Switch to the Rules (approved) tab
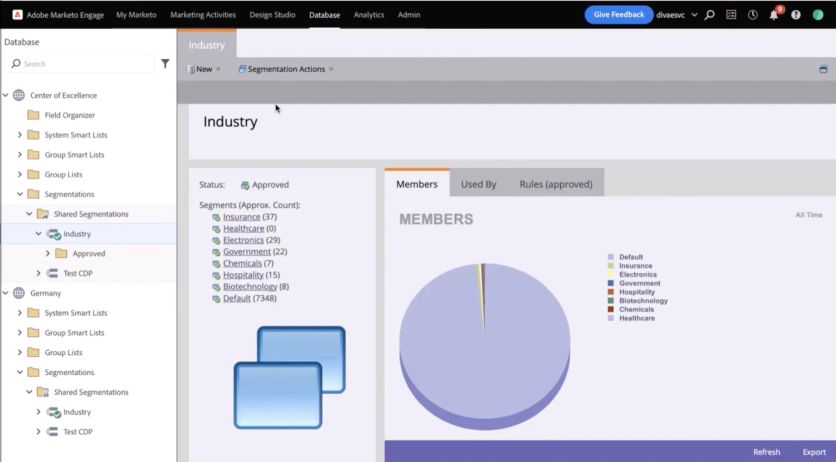This screenshot has width=836, height=462. [556, 184]
